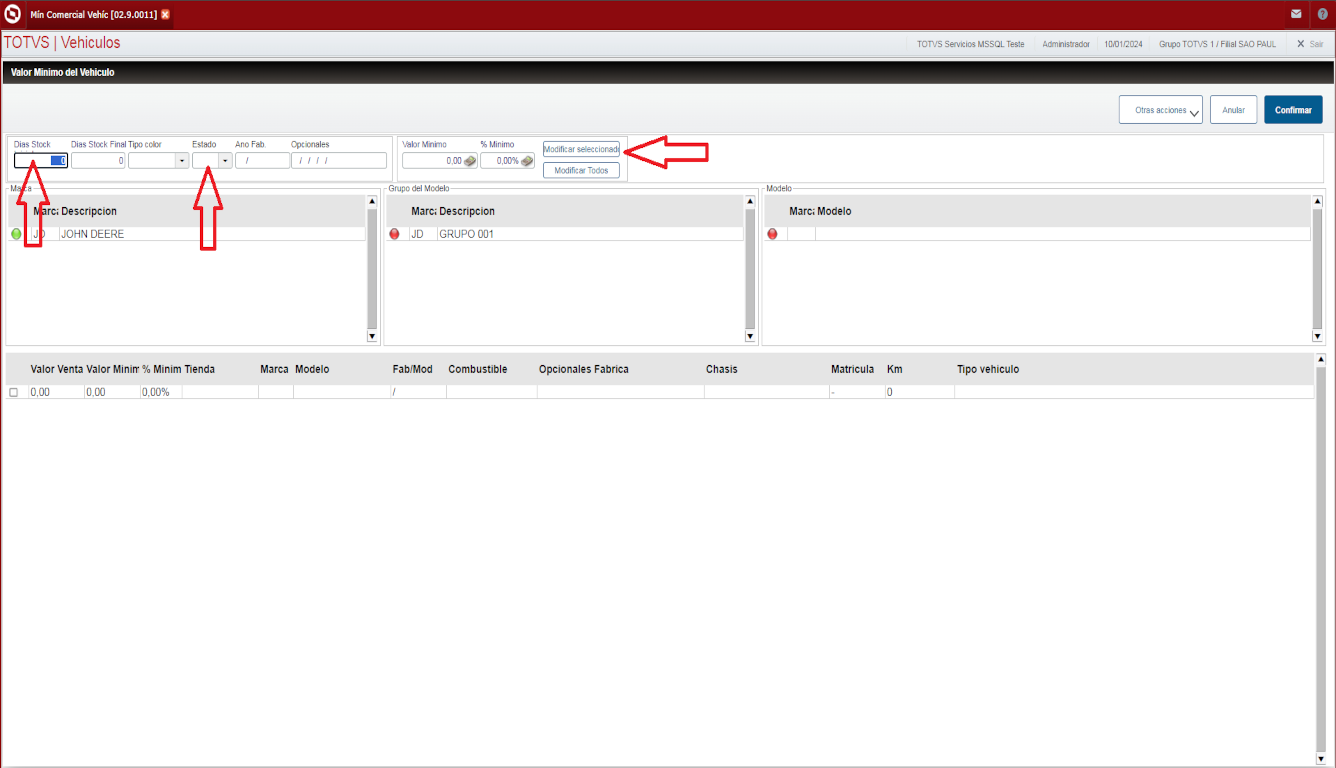
Task: Click TOTVS Servicios MSSQL Teste label
Action: point(970,44)
